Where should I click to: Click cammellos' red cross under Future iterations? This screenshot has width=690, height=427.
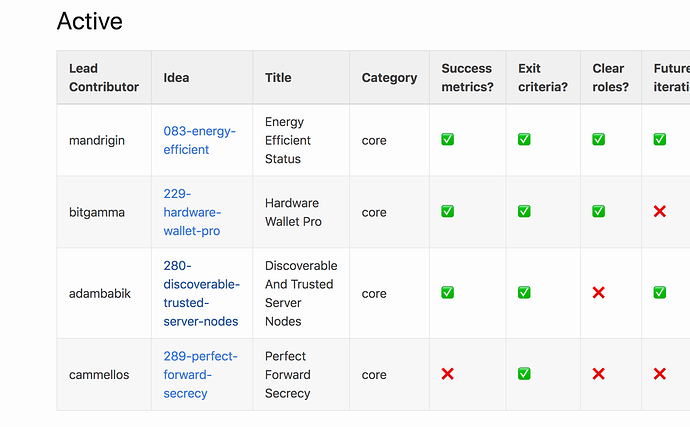click(660, 374)
